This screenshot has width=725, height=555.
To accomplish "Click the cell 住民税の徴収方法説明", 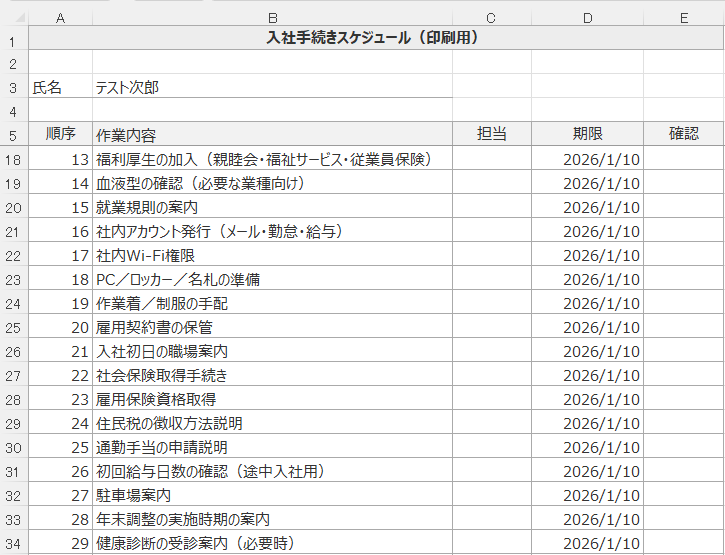I will point(272,423).
